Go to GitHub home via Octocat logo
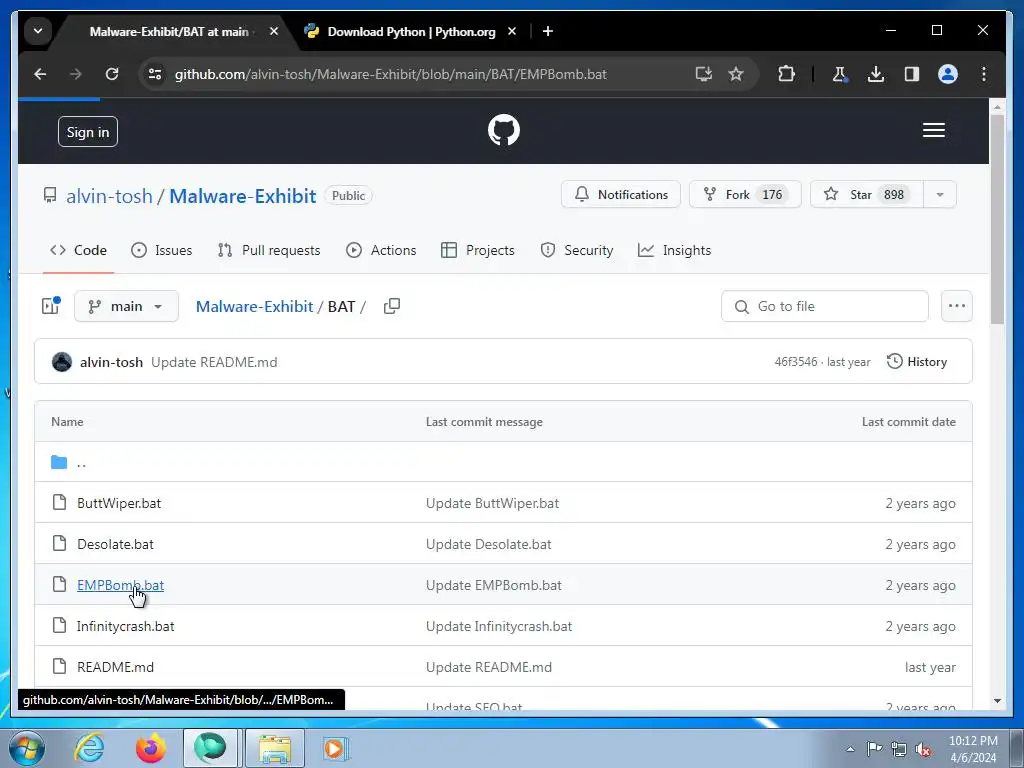 click(504, 130)
